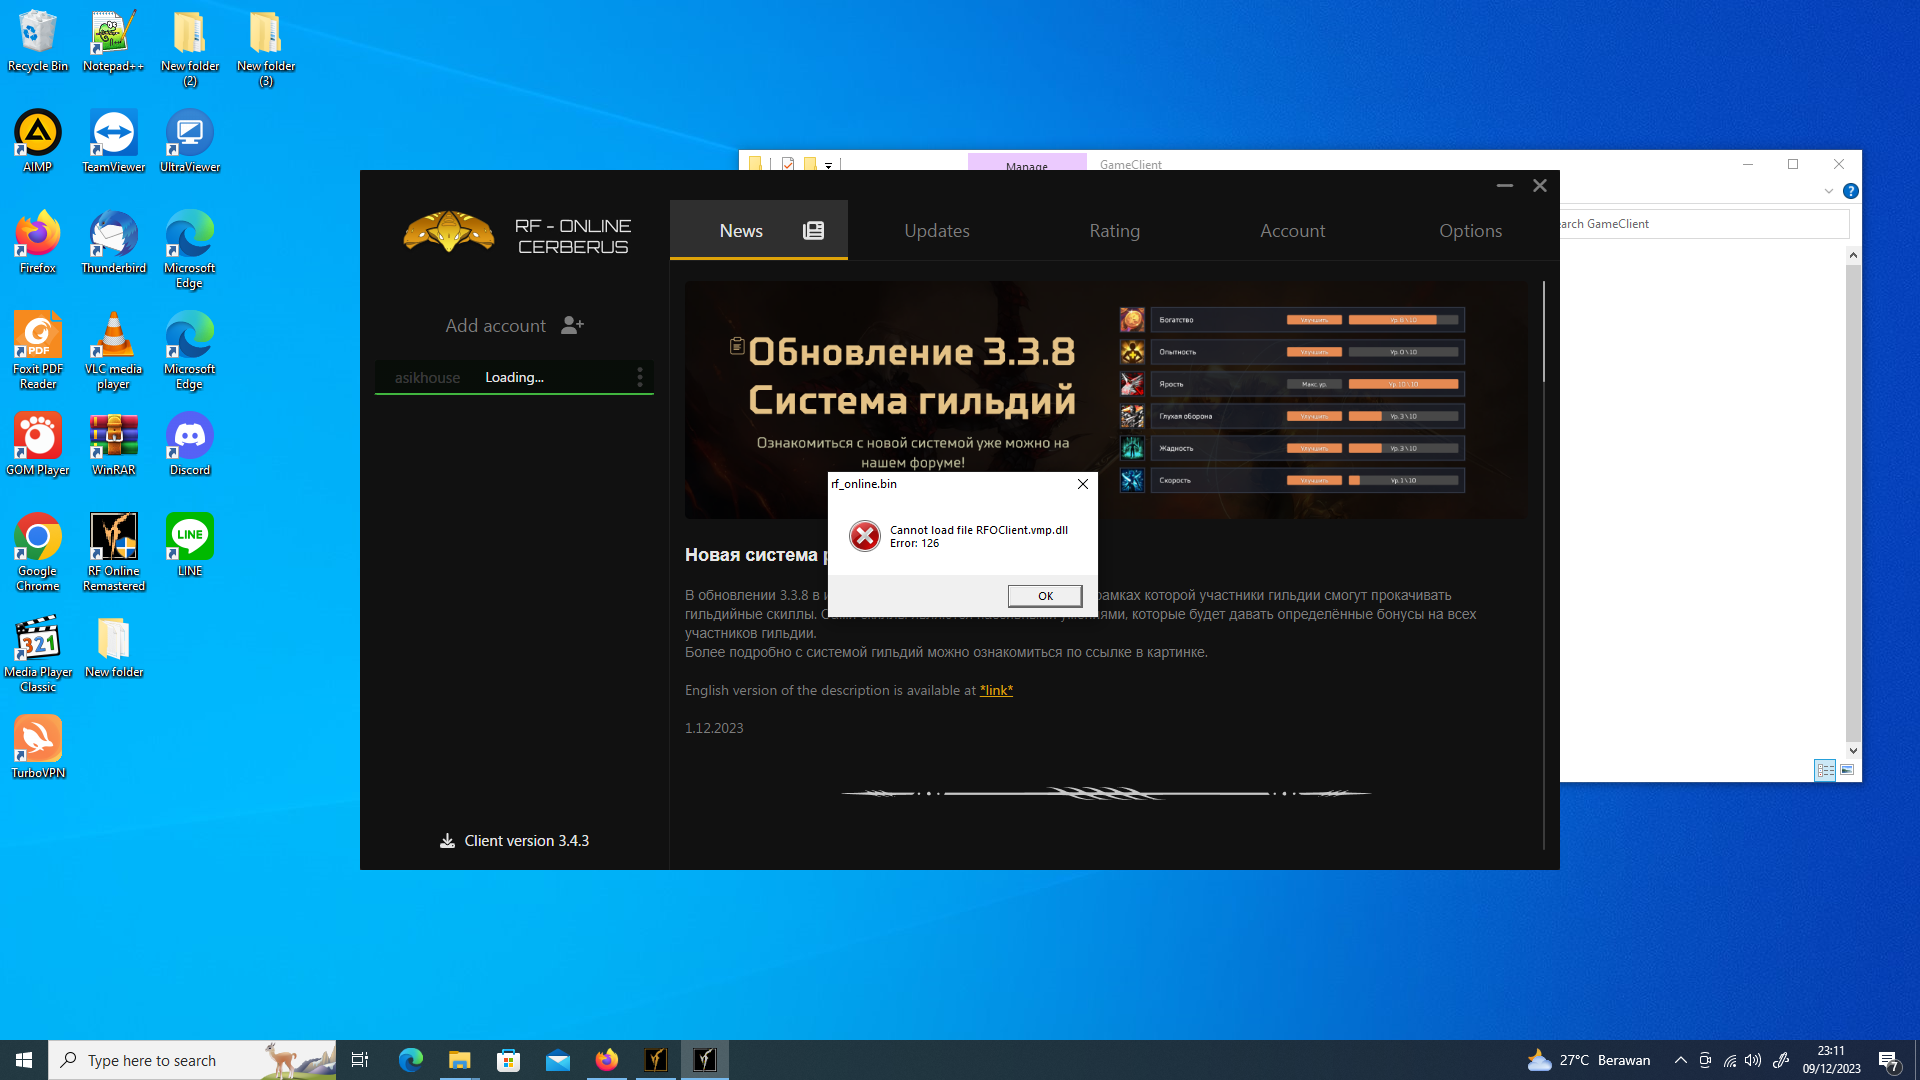Expand the Explorer ribbon chevron
Image resolution: width=1920 pixels, height=1080 pixels.
click(x=1829, y=191)
